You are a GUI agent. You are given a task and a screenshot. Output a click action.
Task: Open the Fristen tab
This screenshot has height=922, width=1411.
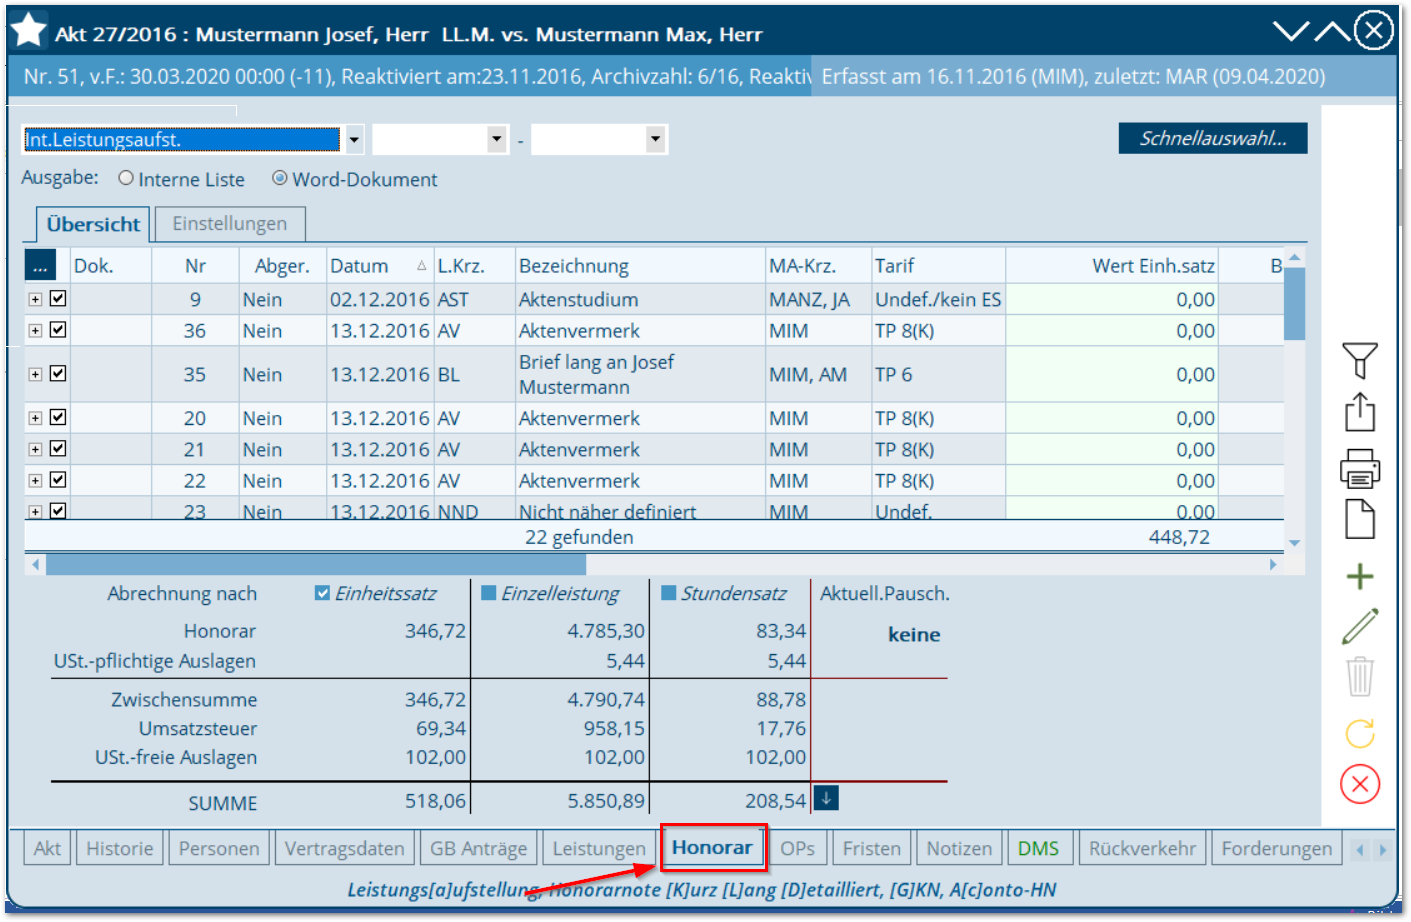pos(871,848)
